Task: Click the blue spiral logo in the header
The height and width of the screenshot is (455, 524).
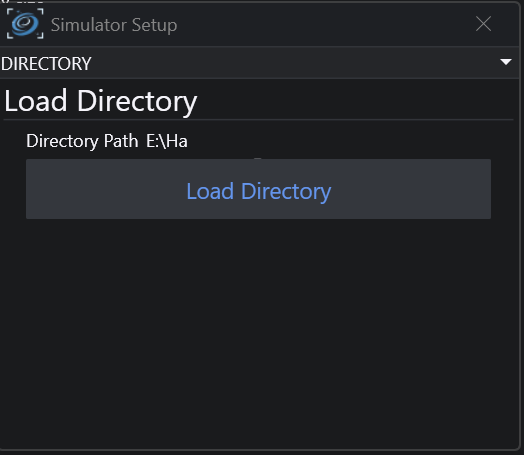Action: click(25, 24)
